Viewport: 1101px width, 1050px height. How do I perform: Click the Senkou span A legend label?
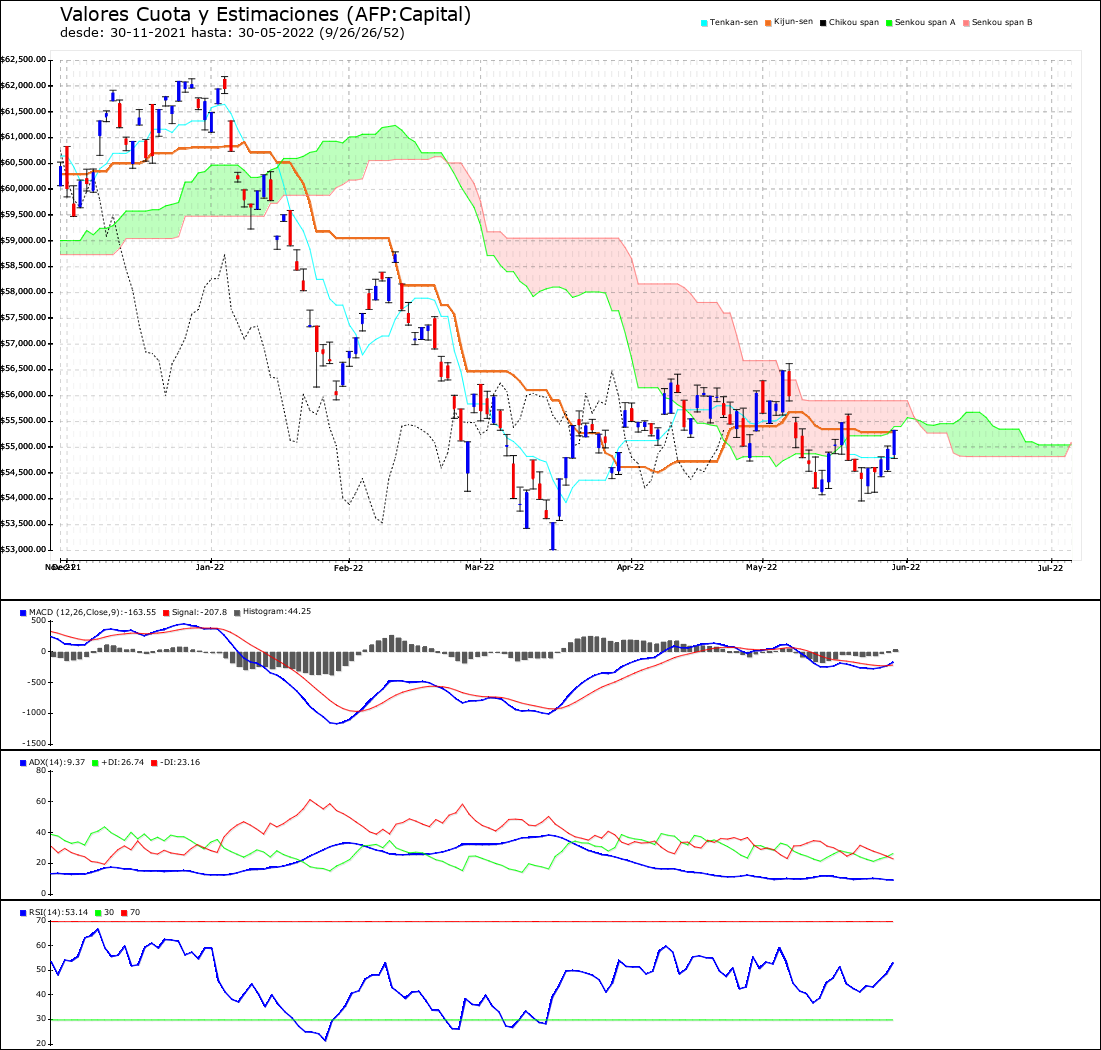[925, 22]
